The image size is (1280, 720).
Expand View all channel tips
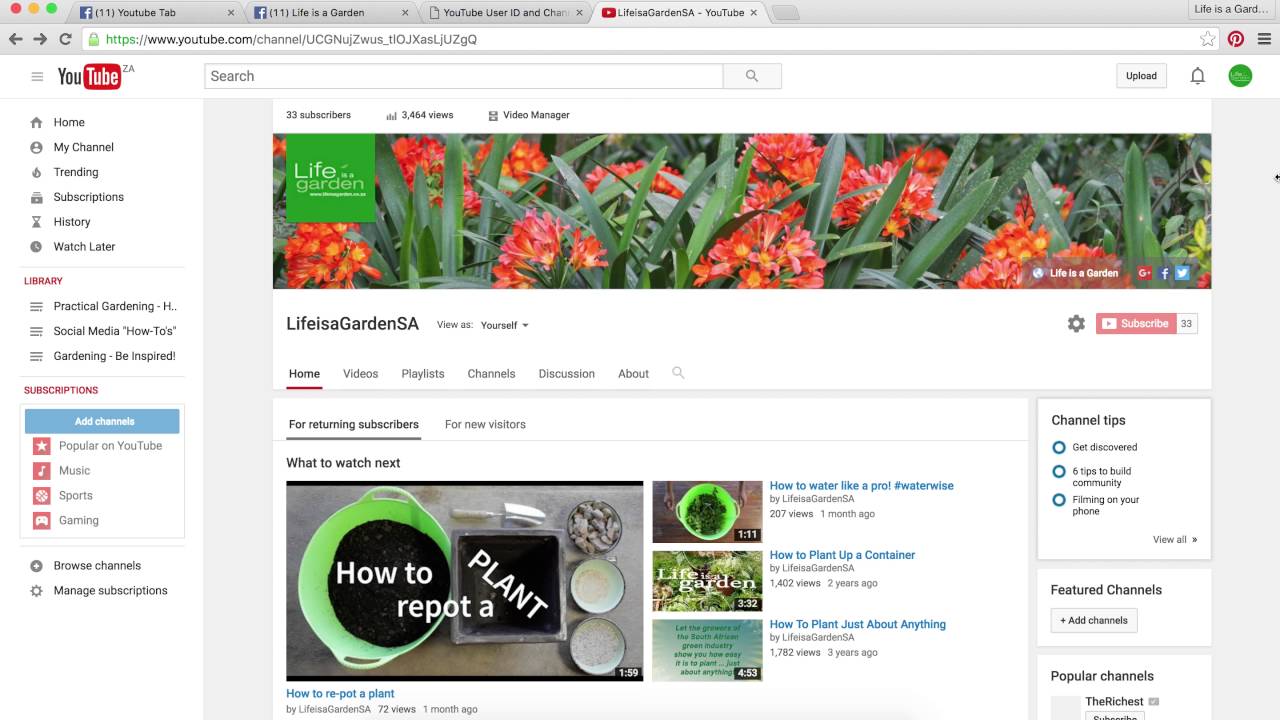(x=1174, y=540)
